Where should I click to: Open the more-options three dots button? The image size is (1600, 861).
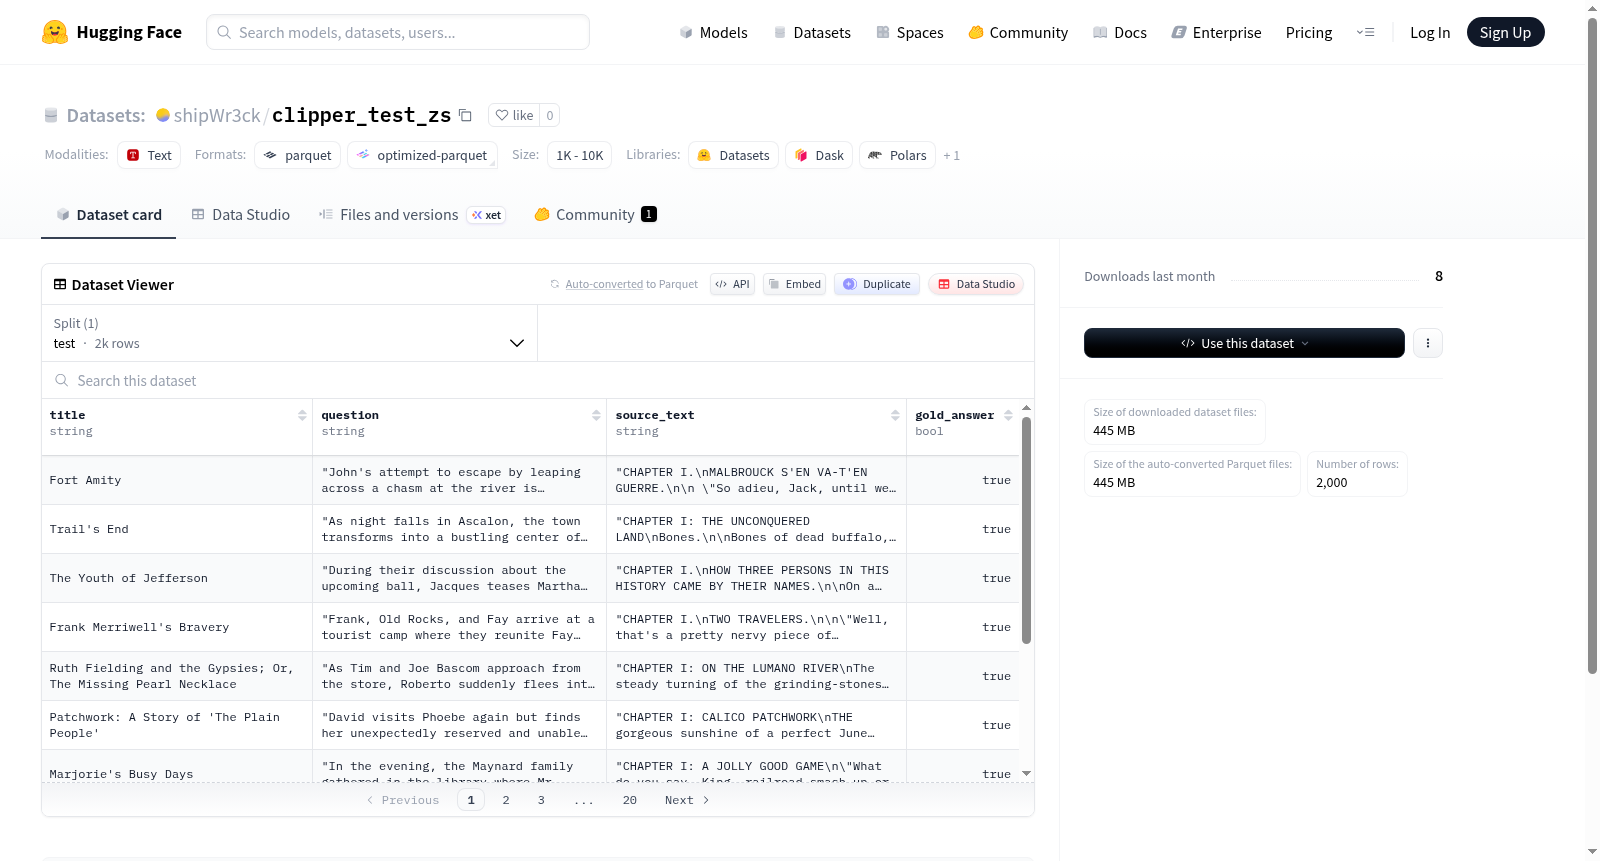point(1428,343)
